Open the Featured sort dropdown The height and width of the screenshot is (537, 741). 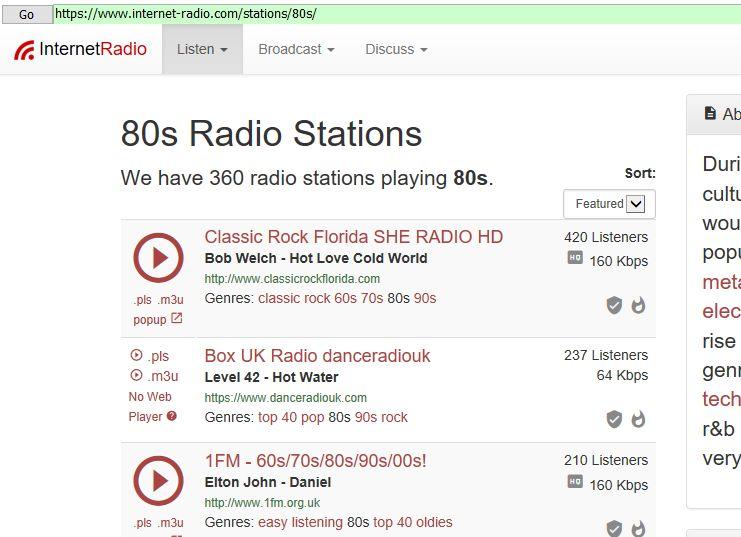pyautogui.click(x=609, y=204)
